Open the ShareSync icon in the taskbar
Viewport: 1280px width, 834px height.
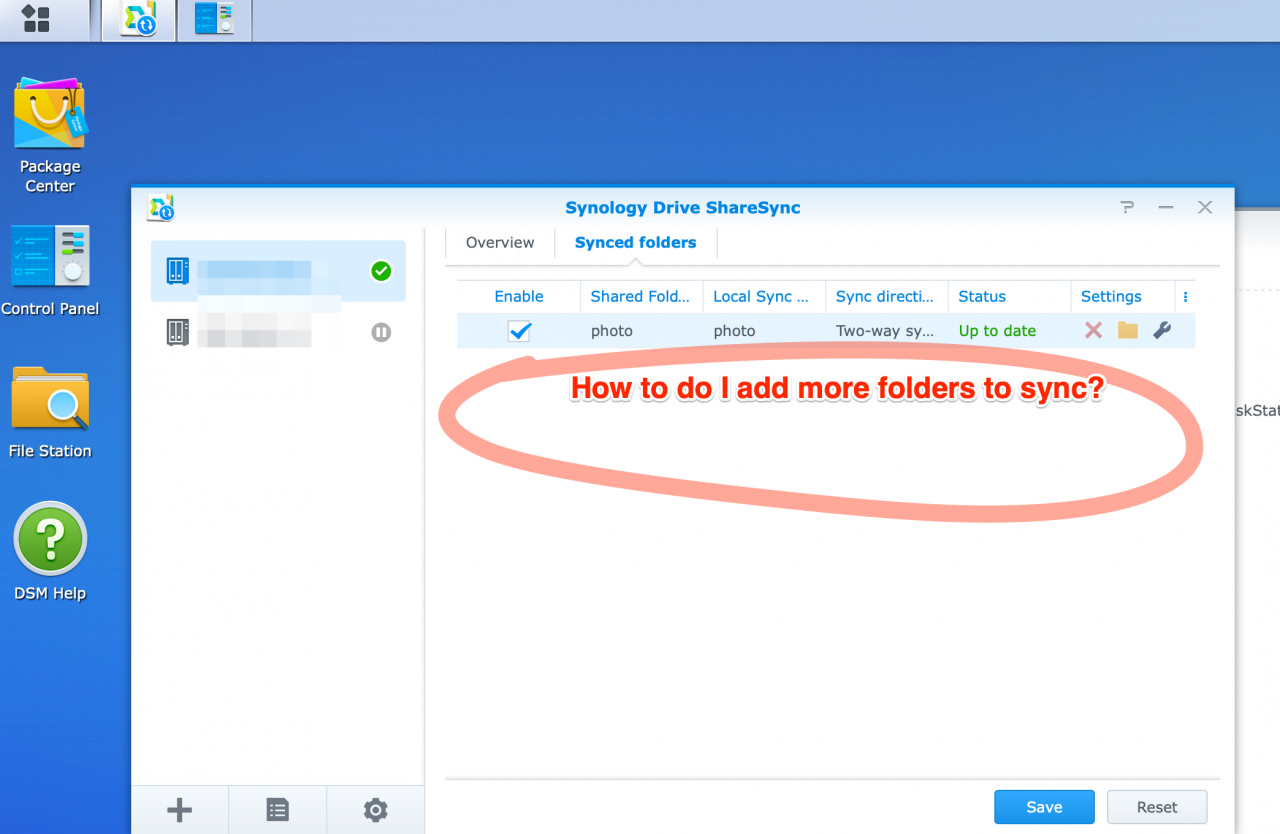[138, 20]
